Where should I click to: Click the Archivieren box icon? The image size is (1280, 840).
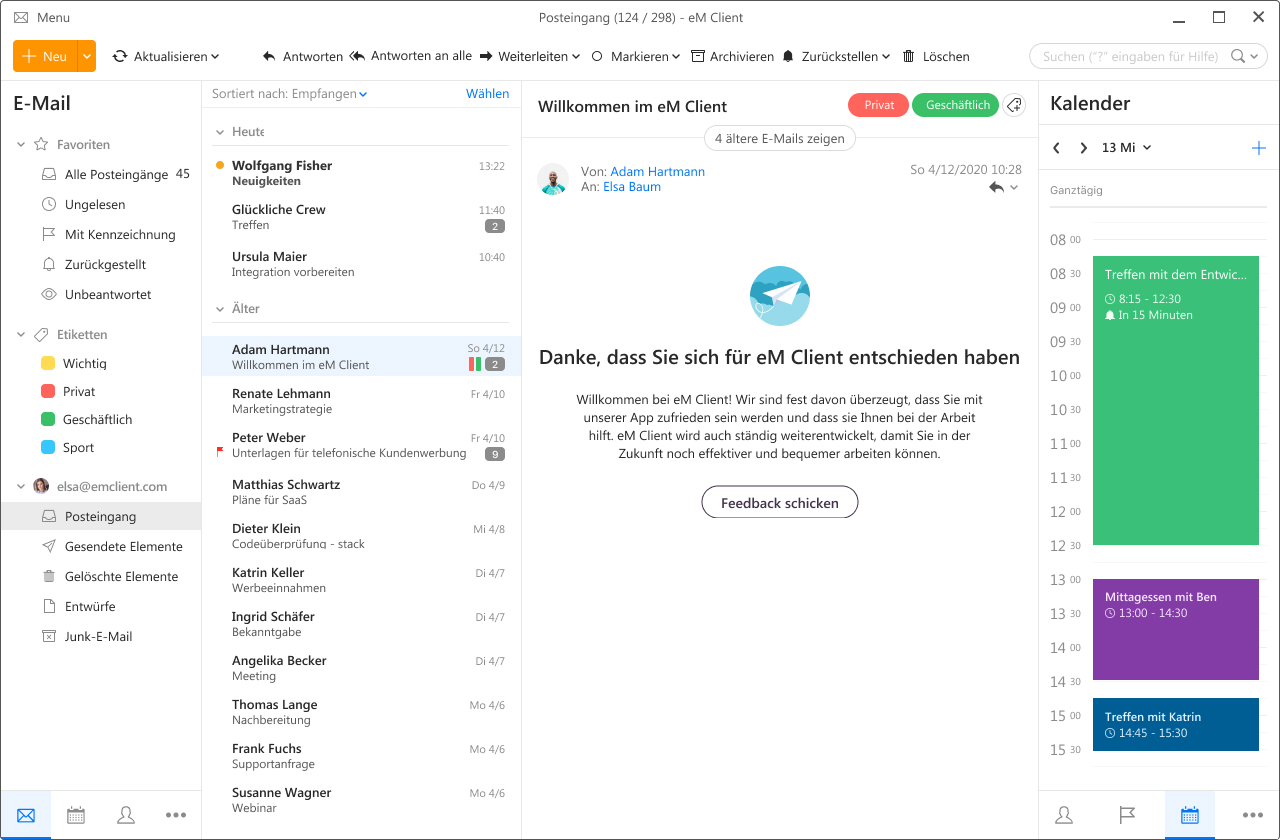click(698, 57)
